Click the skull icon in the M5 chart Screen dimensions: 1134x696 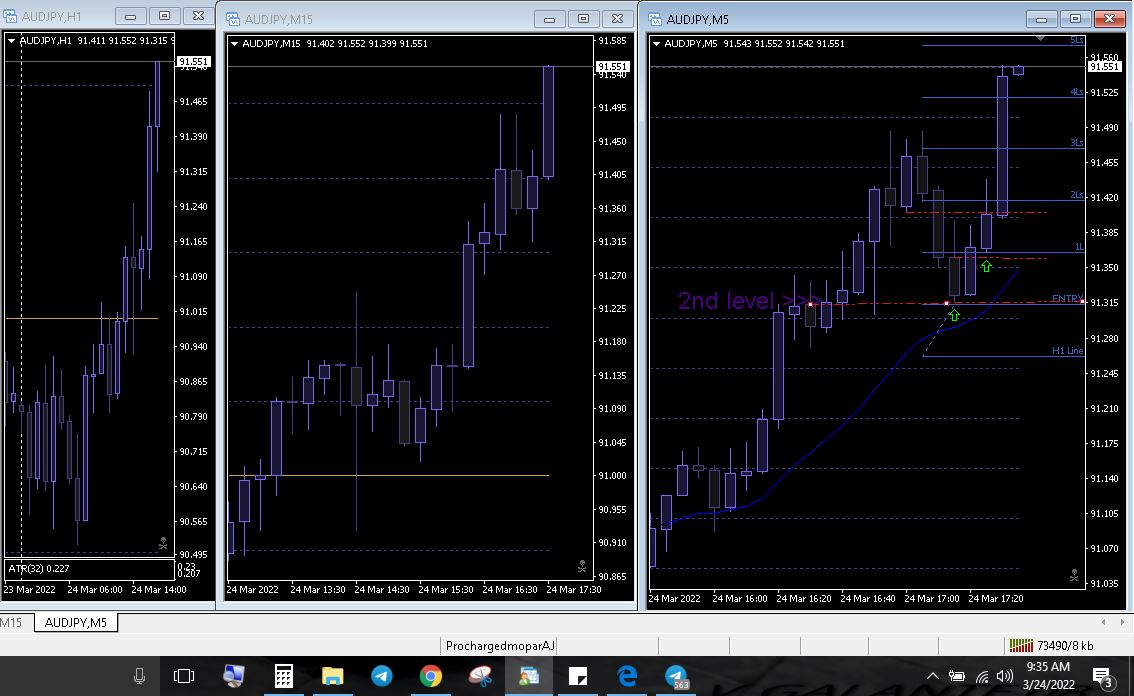1074,575
